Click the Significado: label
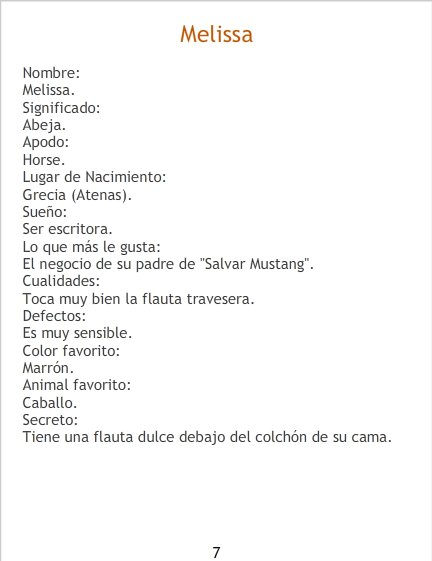Viewport: 432px width, 561px height. [61, 108]
